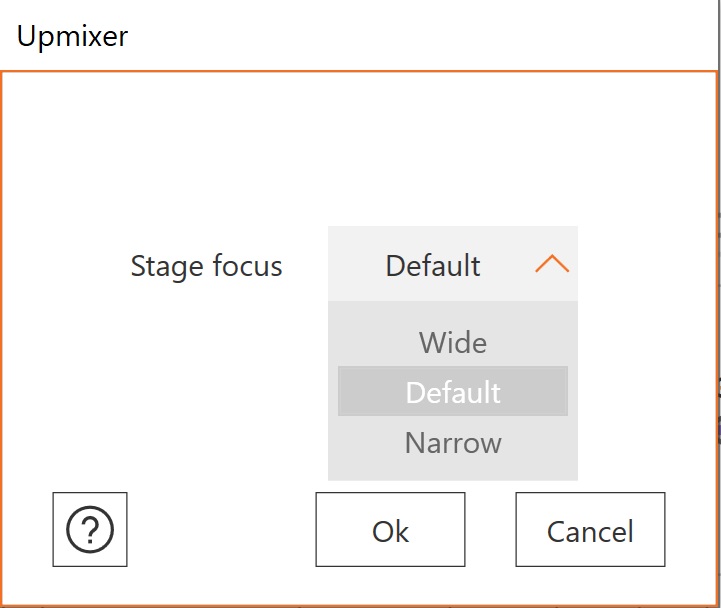The image size is (721, 608).
Task: Pick the Wide stage option
Action: click(453, 343)
